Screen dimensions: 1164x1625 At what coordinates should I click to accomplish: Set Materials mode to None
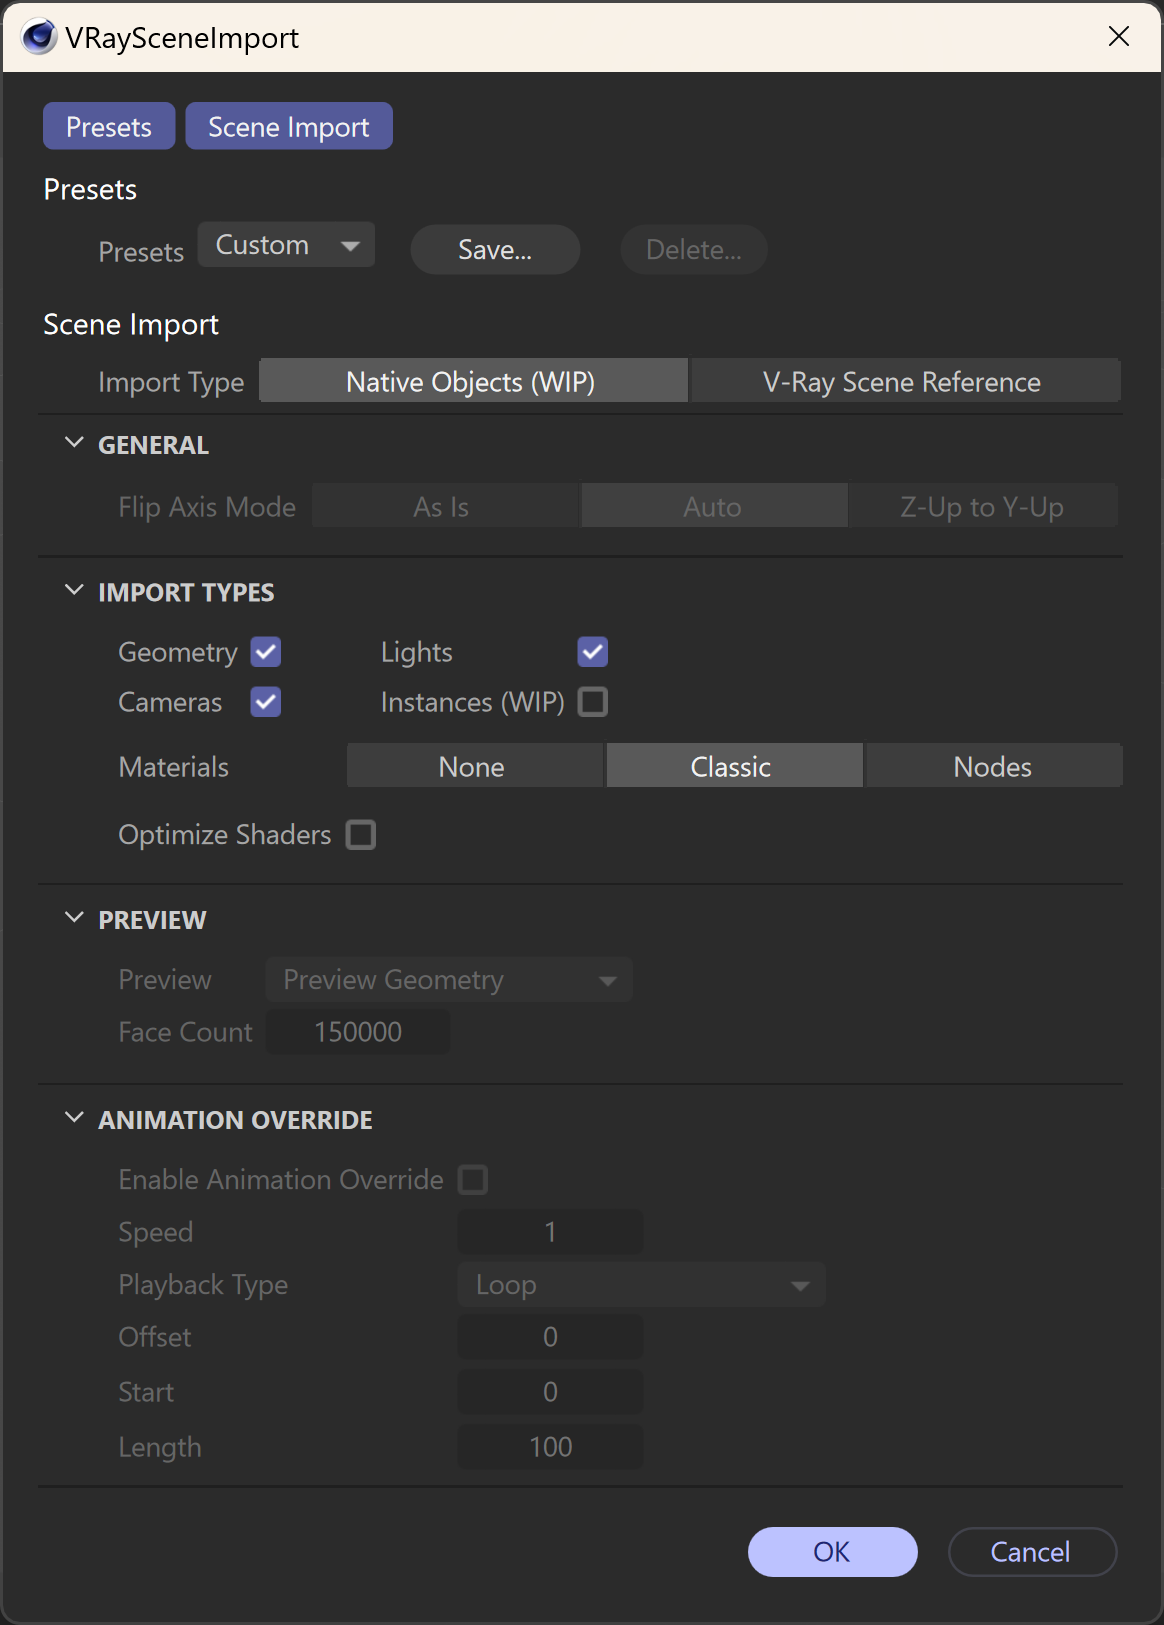474,766
